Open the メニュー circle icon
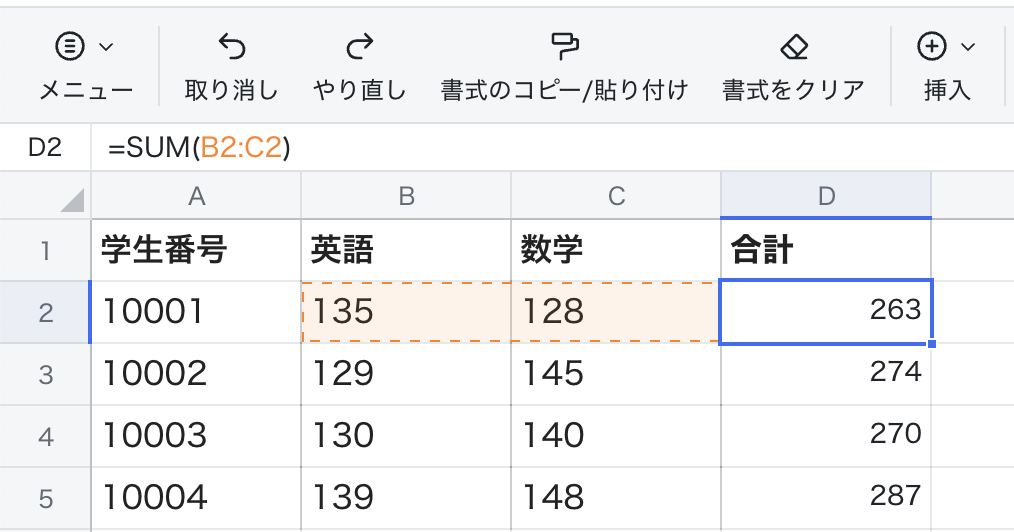 71,46
